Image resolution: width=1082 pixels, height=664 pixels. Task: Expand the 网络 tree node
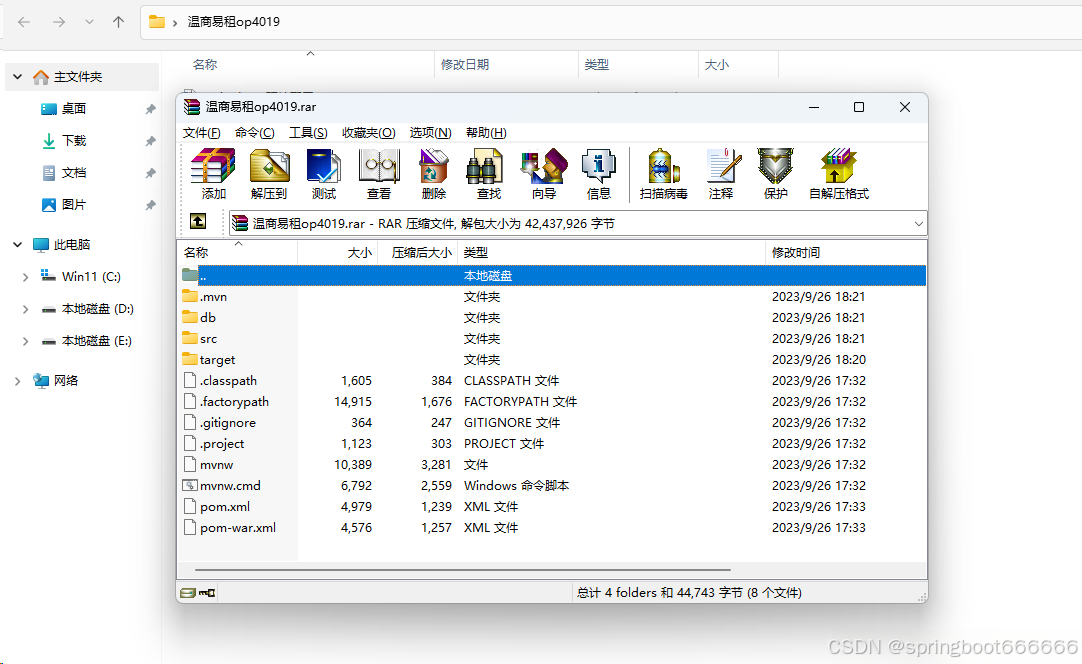(18, 381)
